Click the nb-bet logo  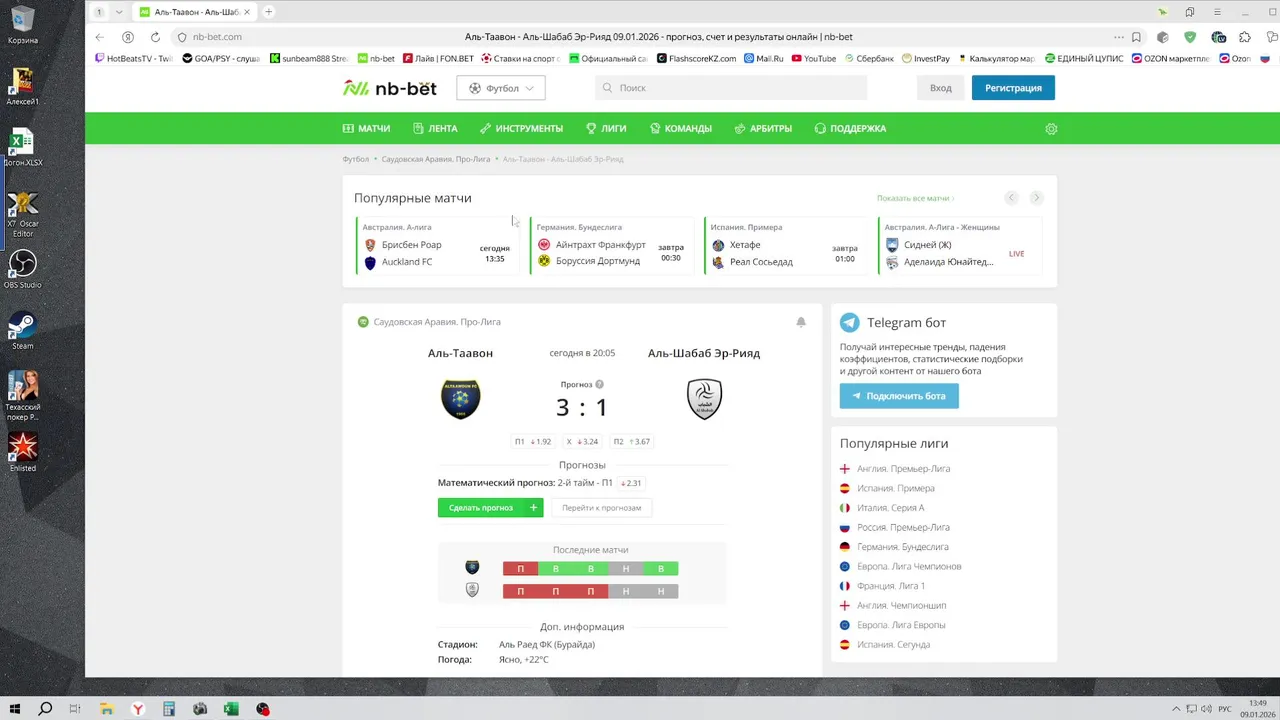390,88
